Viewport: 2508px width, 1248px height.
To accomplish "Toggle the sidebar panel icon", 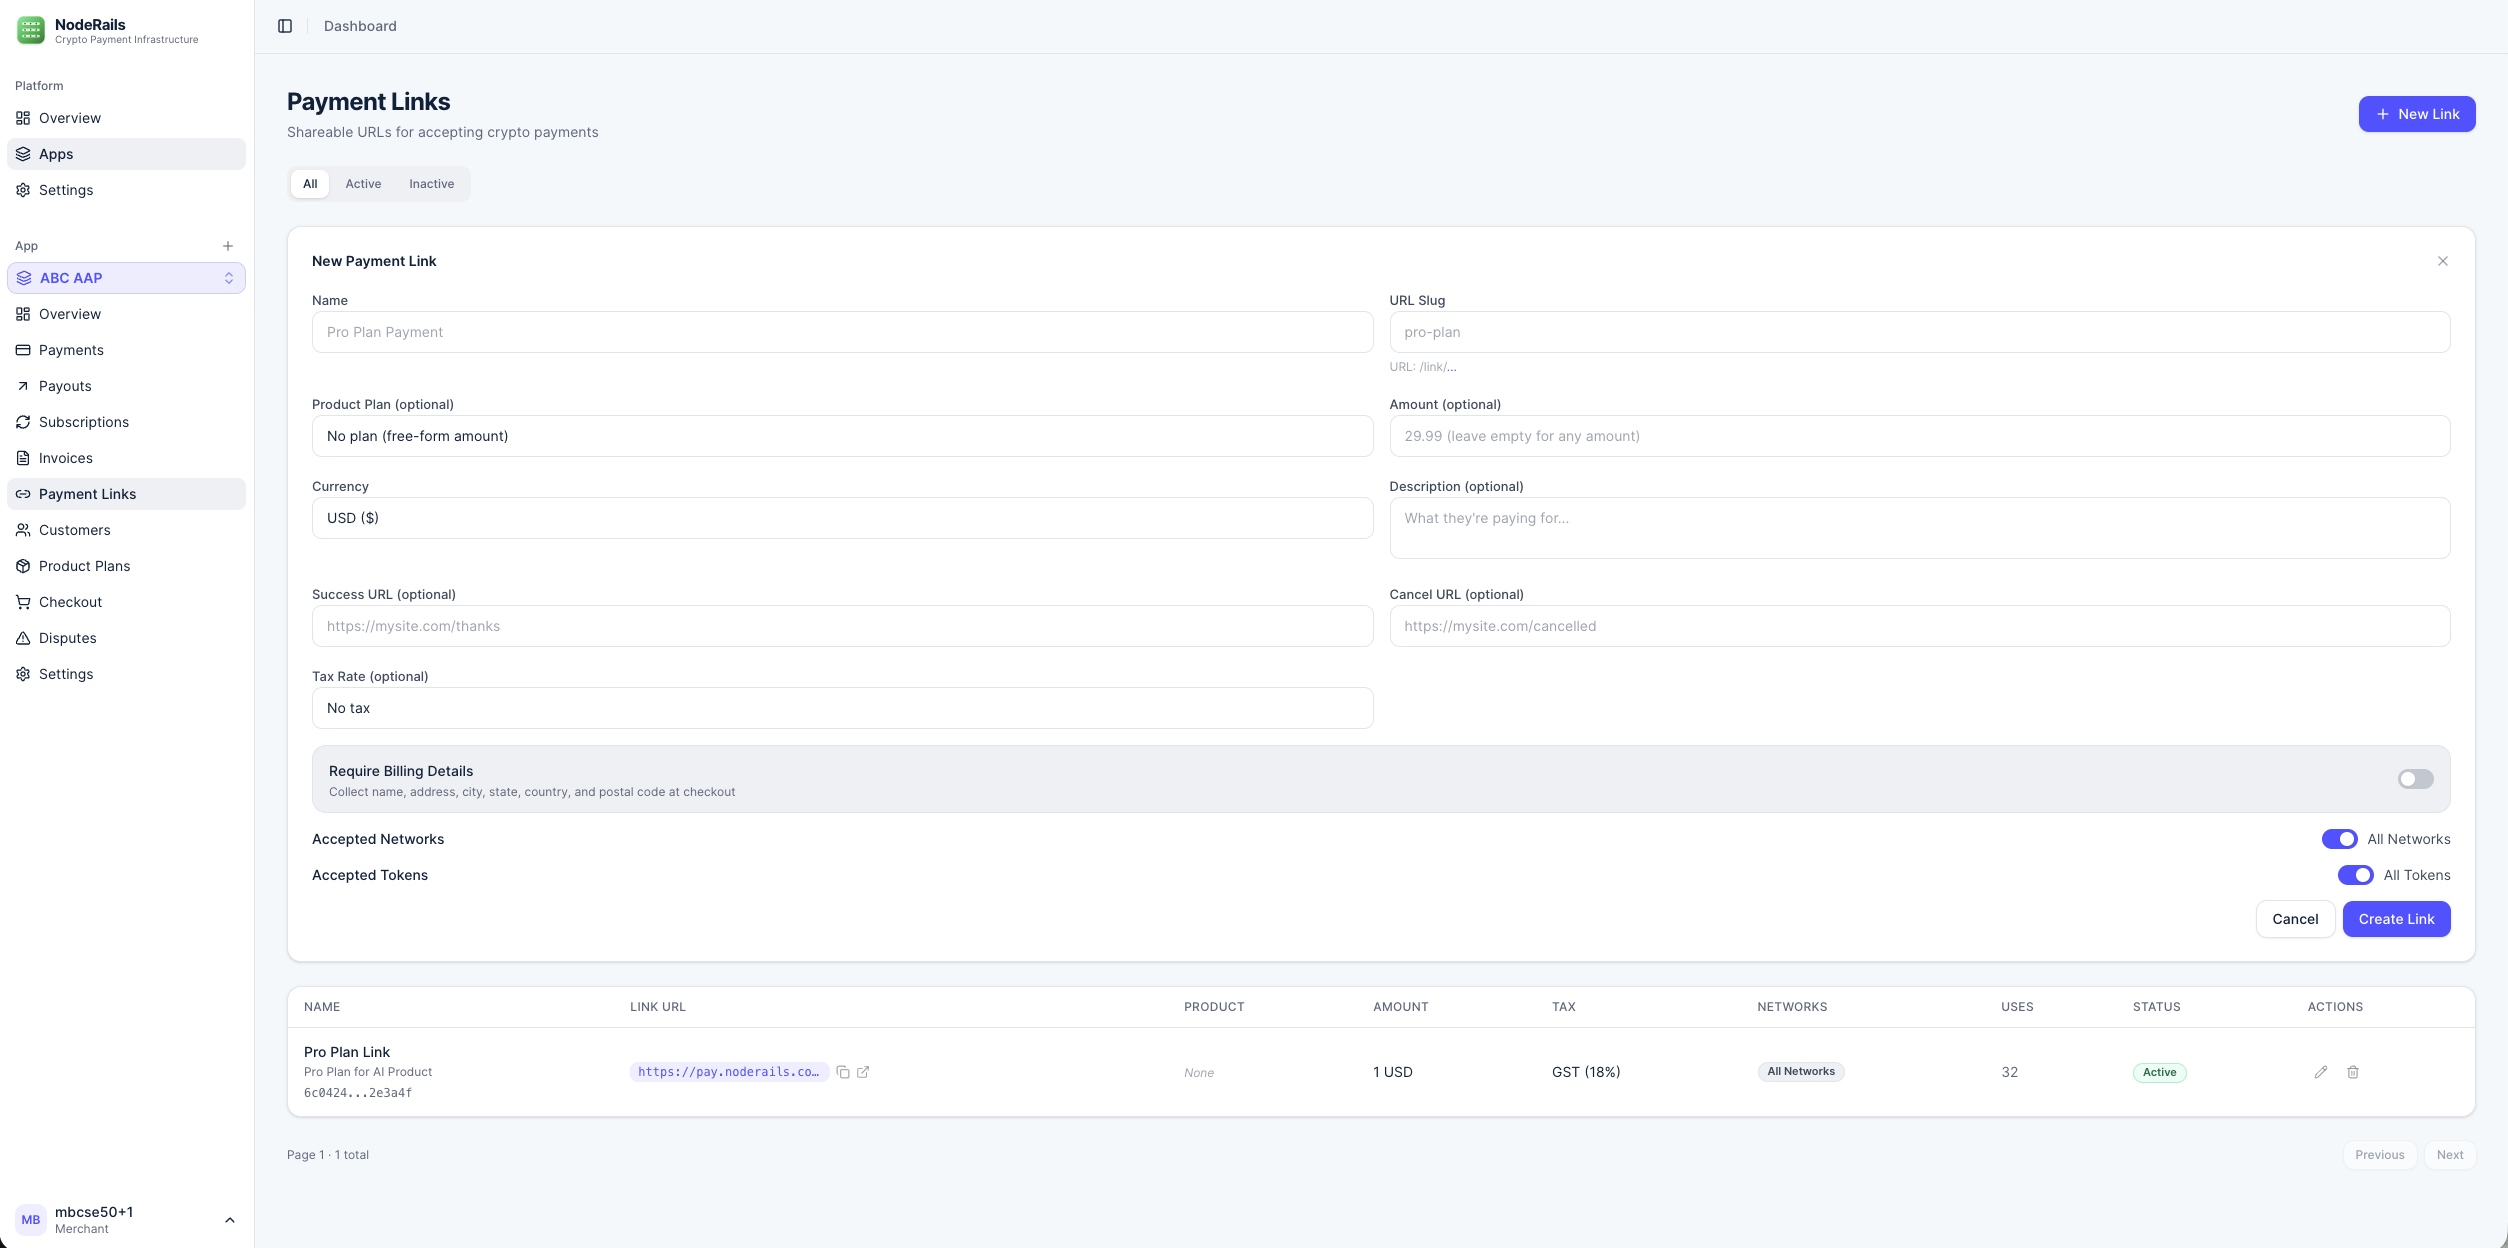I will (x=285, y=26).
